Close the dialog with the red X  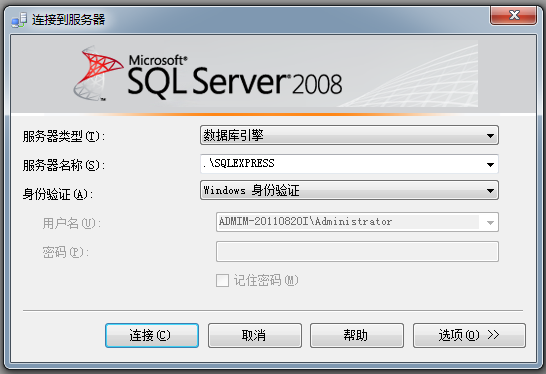tap(513, 15)
